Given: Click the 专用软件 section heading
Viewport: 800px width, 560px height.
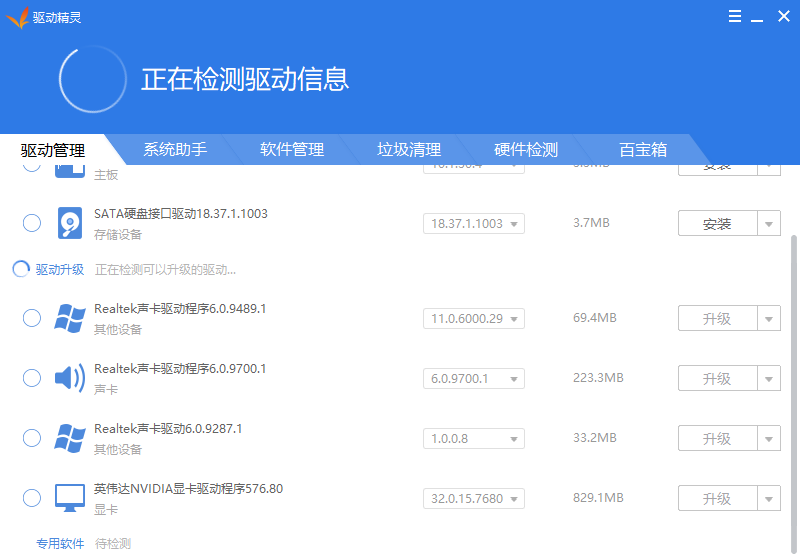Looking at the screenshot, I should pos(60,544).
